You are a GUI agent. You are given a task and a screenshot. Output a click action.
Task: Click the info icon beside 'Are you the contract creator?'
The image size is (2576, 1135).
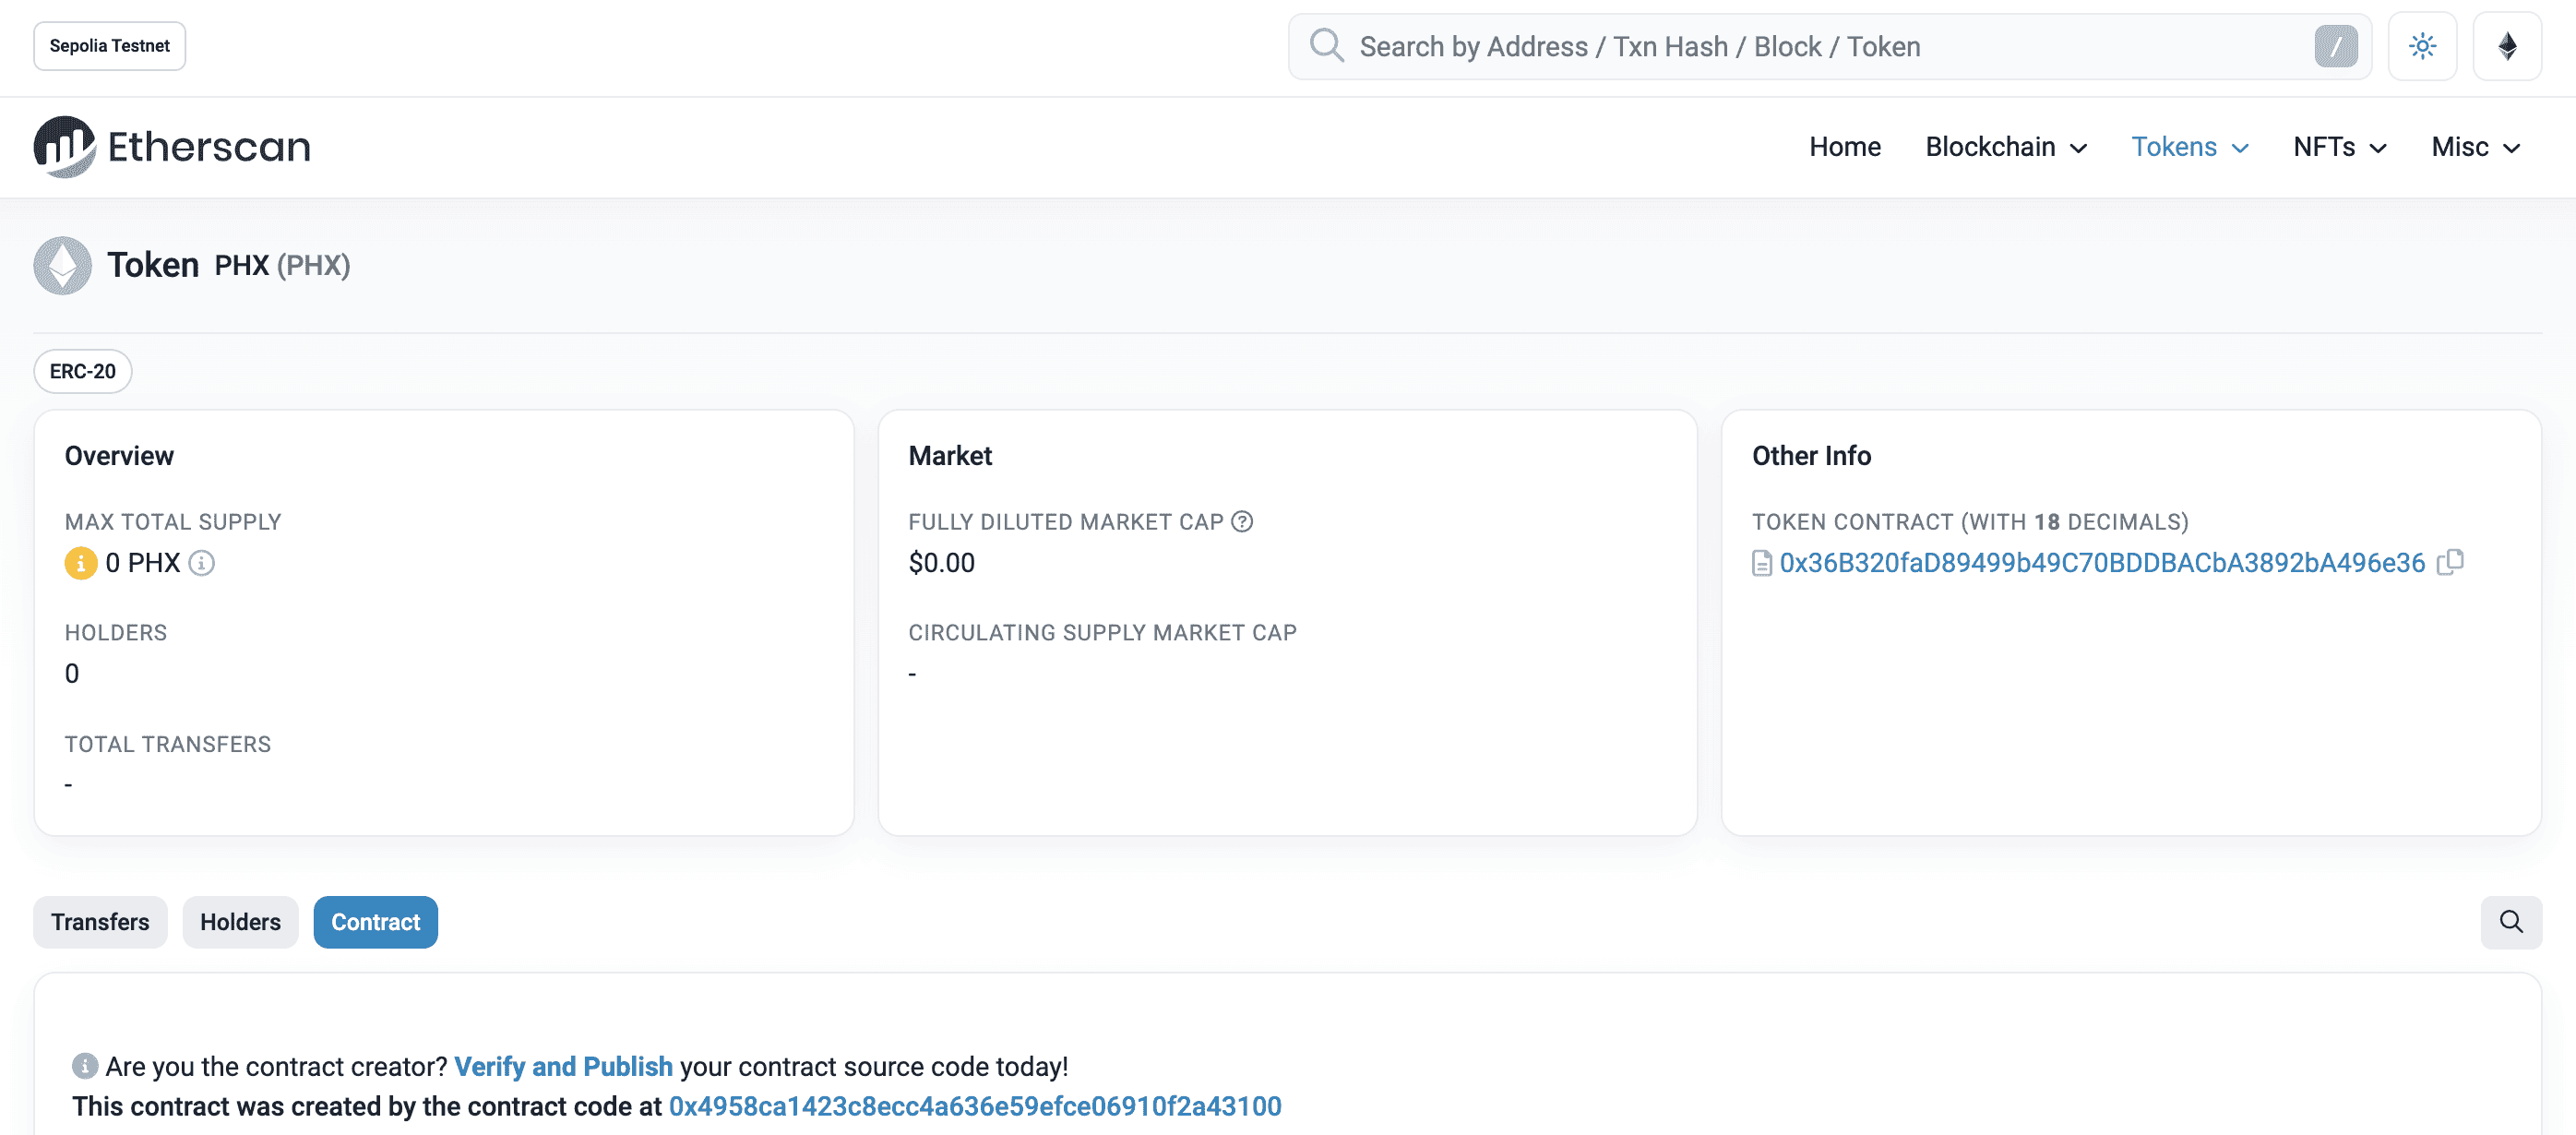[x=85, y=1066]
